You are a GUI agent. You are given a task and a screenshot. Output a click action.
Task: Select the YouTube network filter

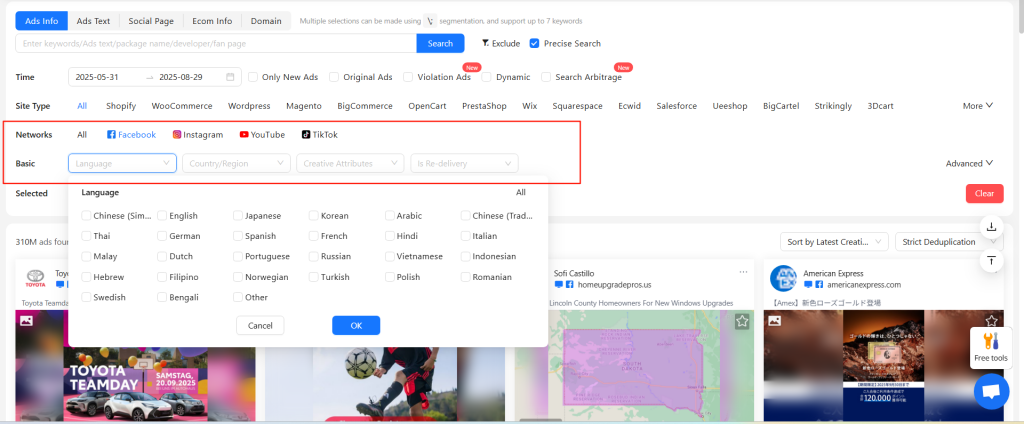tap(262, 135)
